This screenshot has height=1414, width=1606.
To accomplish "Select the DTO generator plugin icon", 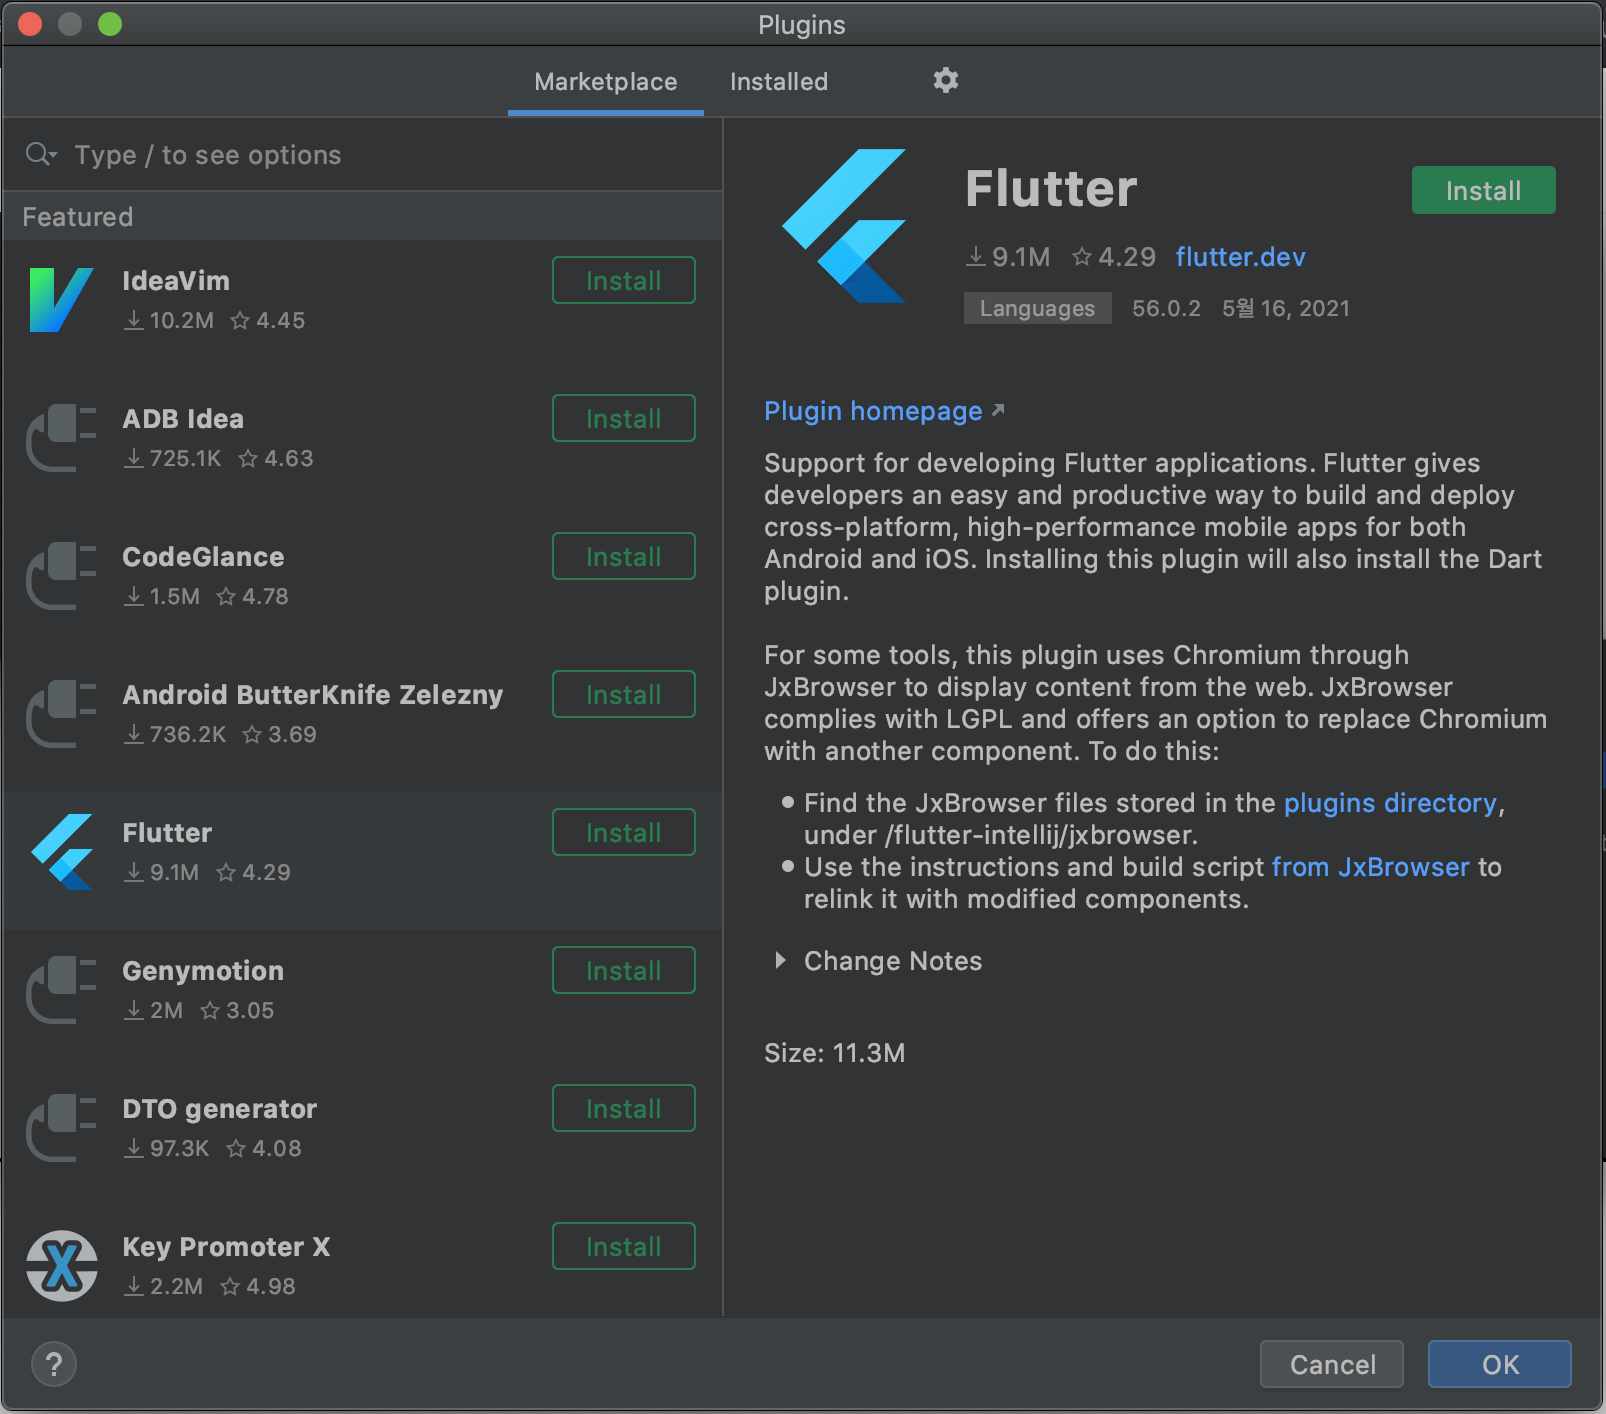I will (x=62, y=1128).
